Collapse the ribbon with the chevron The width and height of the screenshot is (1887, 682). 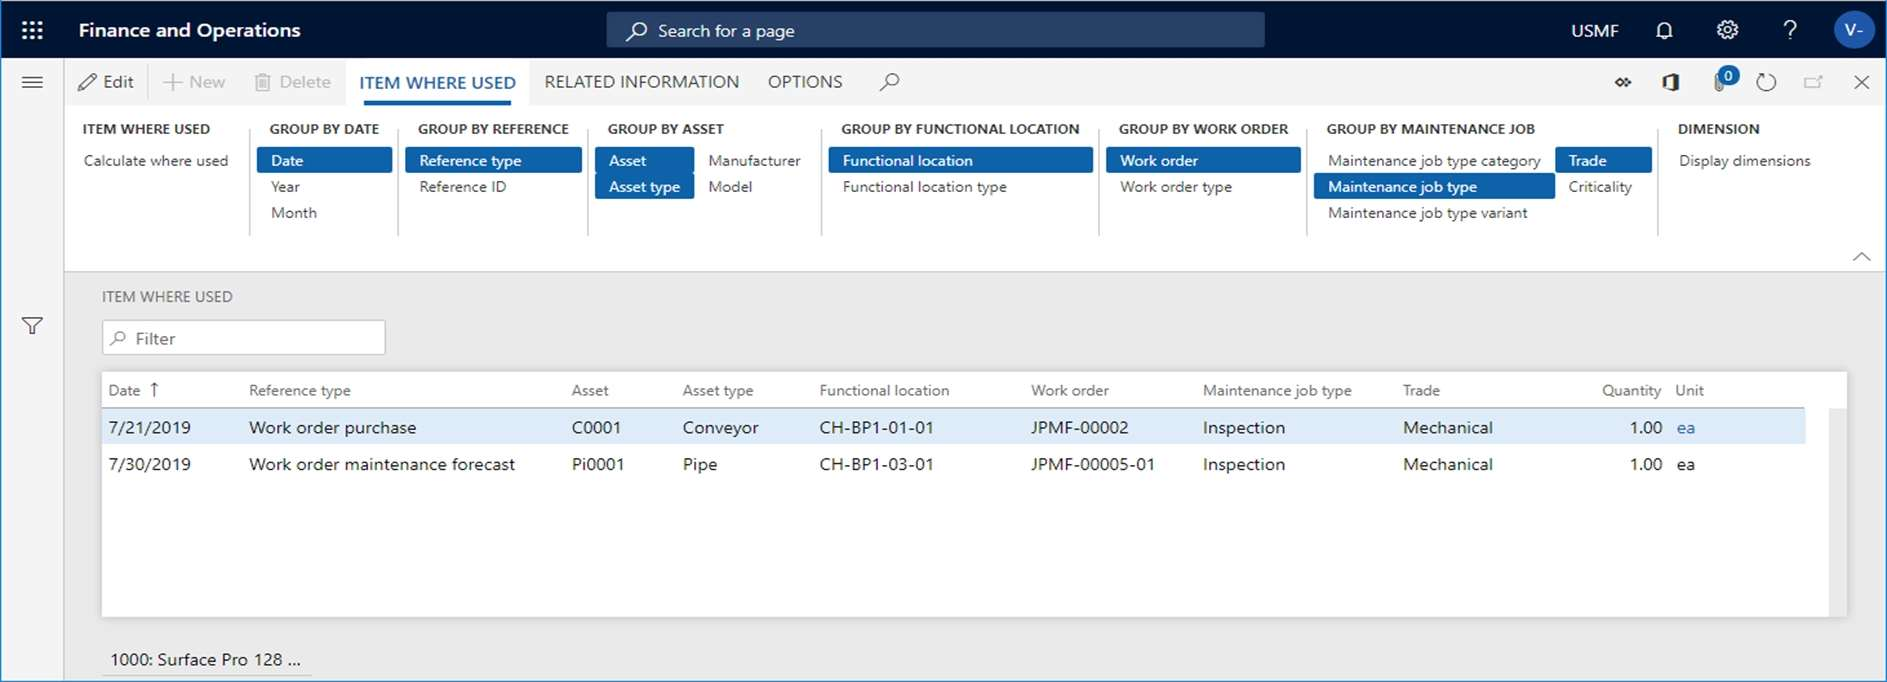coord(1861,257)
